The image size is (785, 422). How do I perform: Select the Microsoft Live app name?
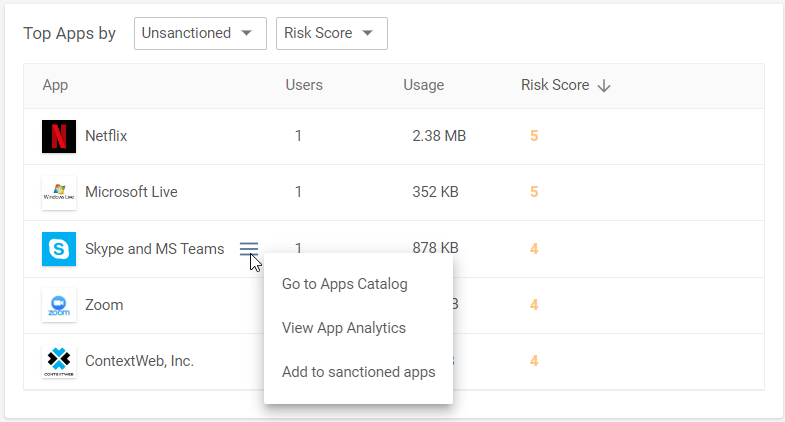[131, 192]
